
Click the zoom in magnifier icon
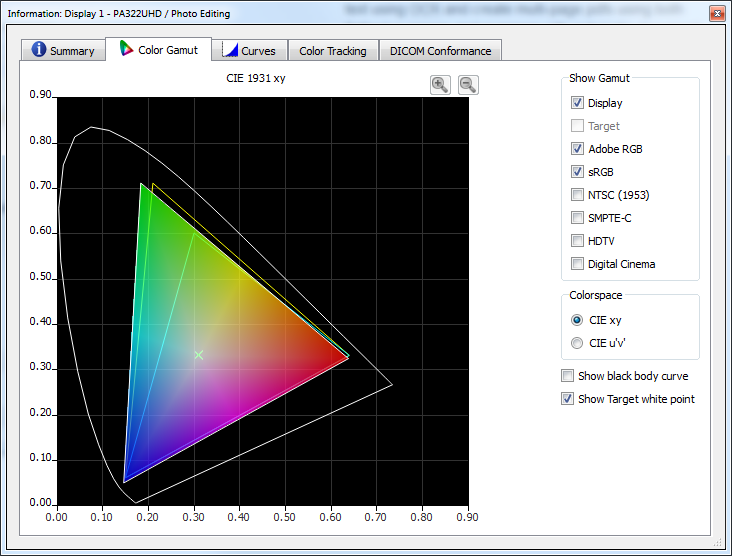tap(440, 85)
